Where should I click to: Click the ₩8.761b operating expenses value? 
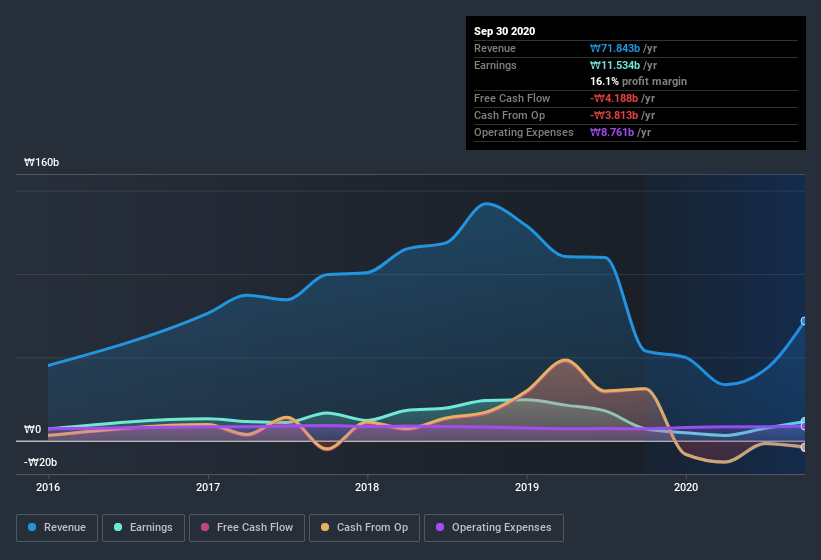point(612,132)
